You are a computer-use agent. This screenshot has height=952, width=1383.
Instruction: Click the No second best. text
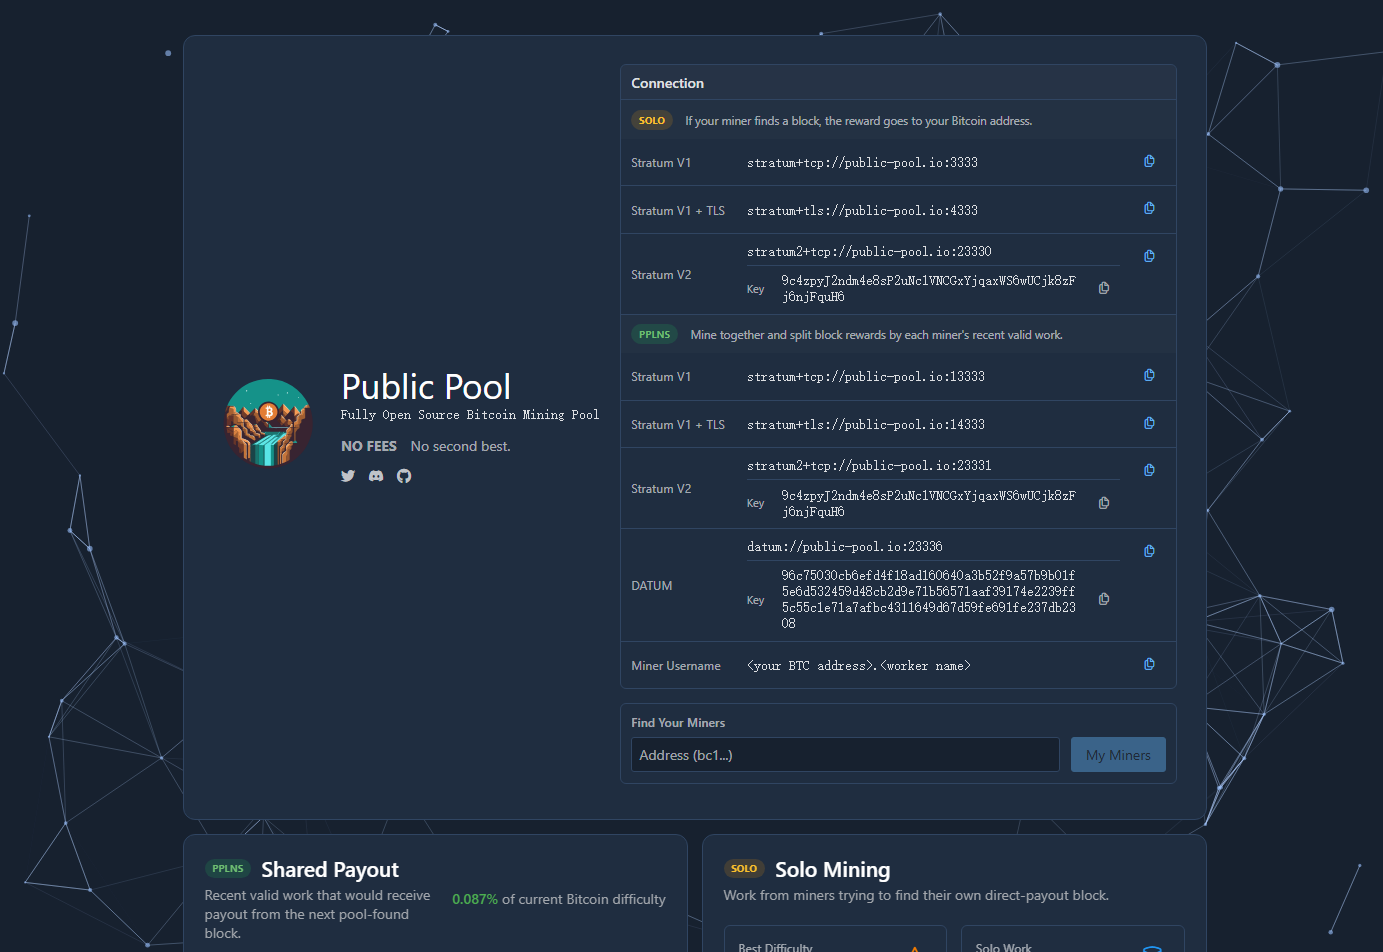(460, 446)
